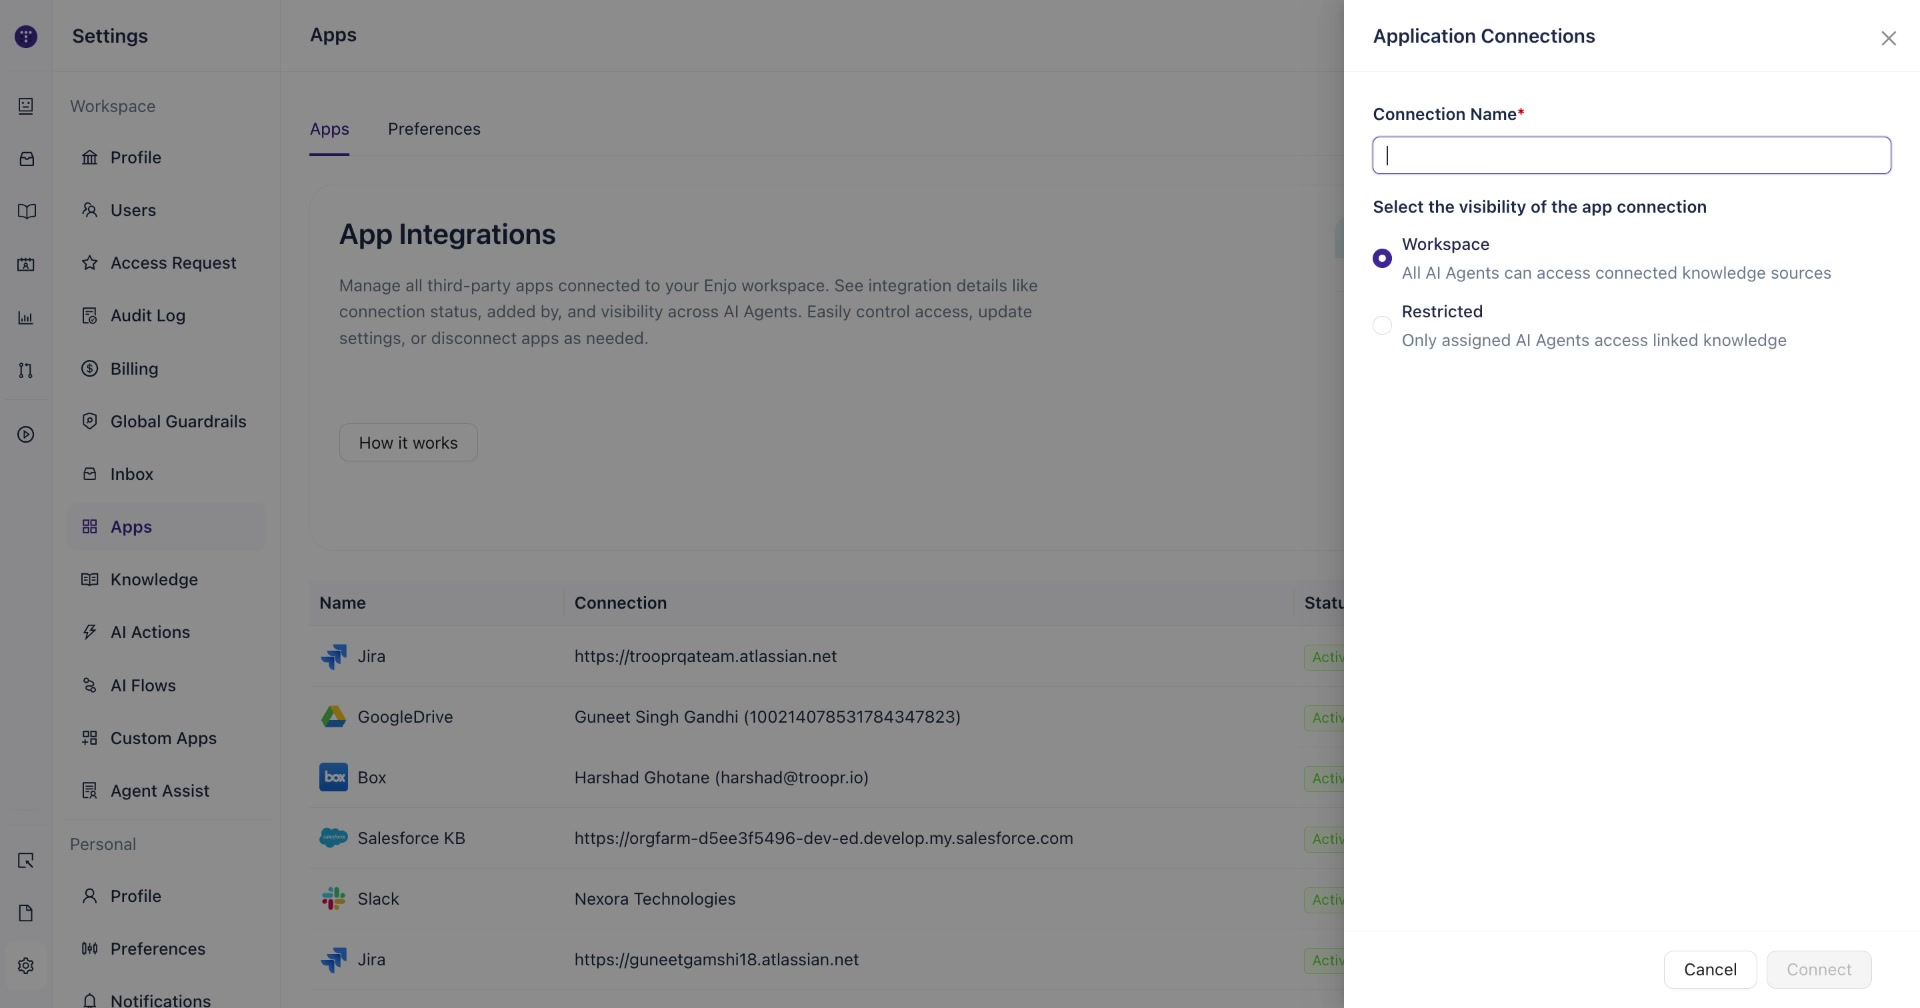Viewport: 1920px width, 1008px height.
Task: Open Personal Profile in sidebar
Action: point(166,896)
